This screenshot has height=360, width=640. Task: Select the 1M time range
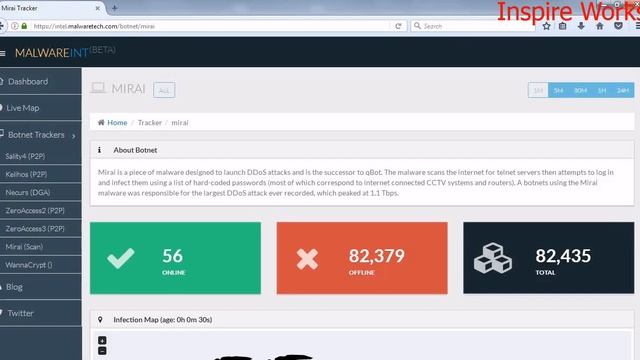click(538, 90)
